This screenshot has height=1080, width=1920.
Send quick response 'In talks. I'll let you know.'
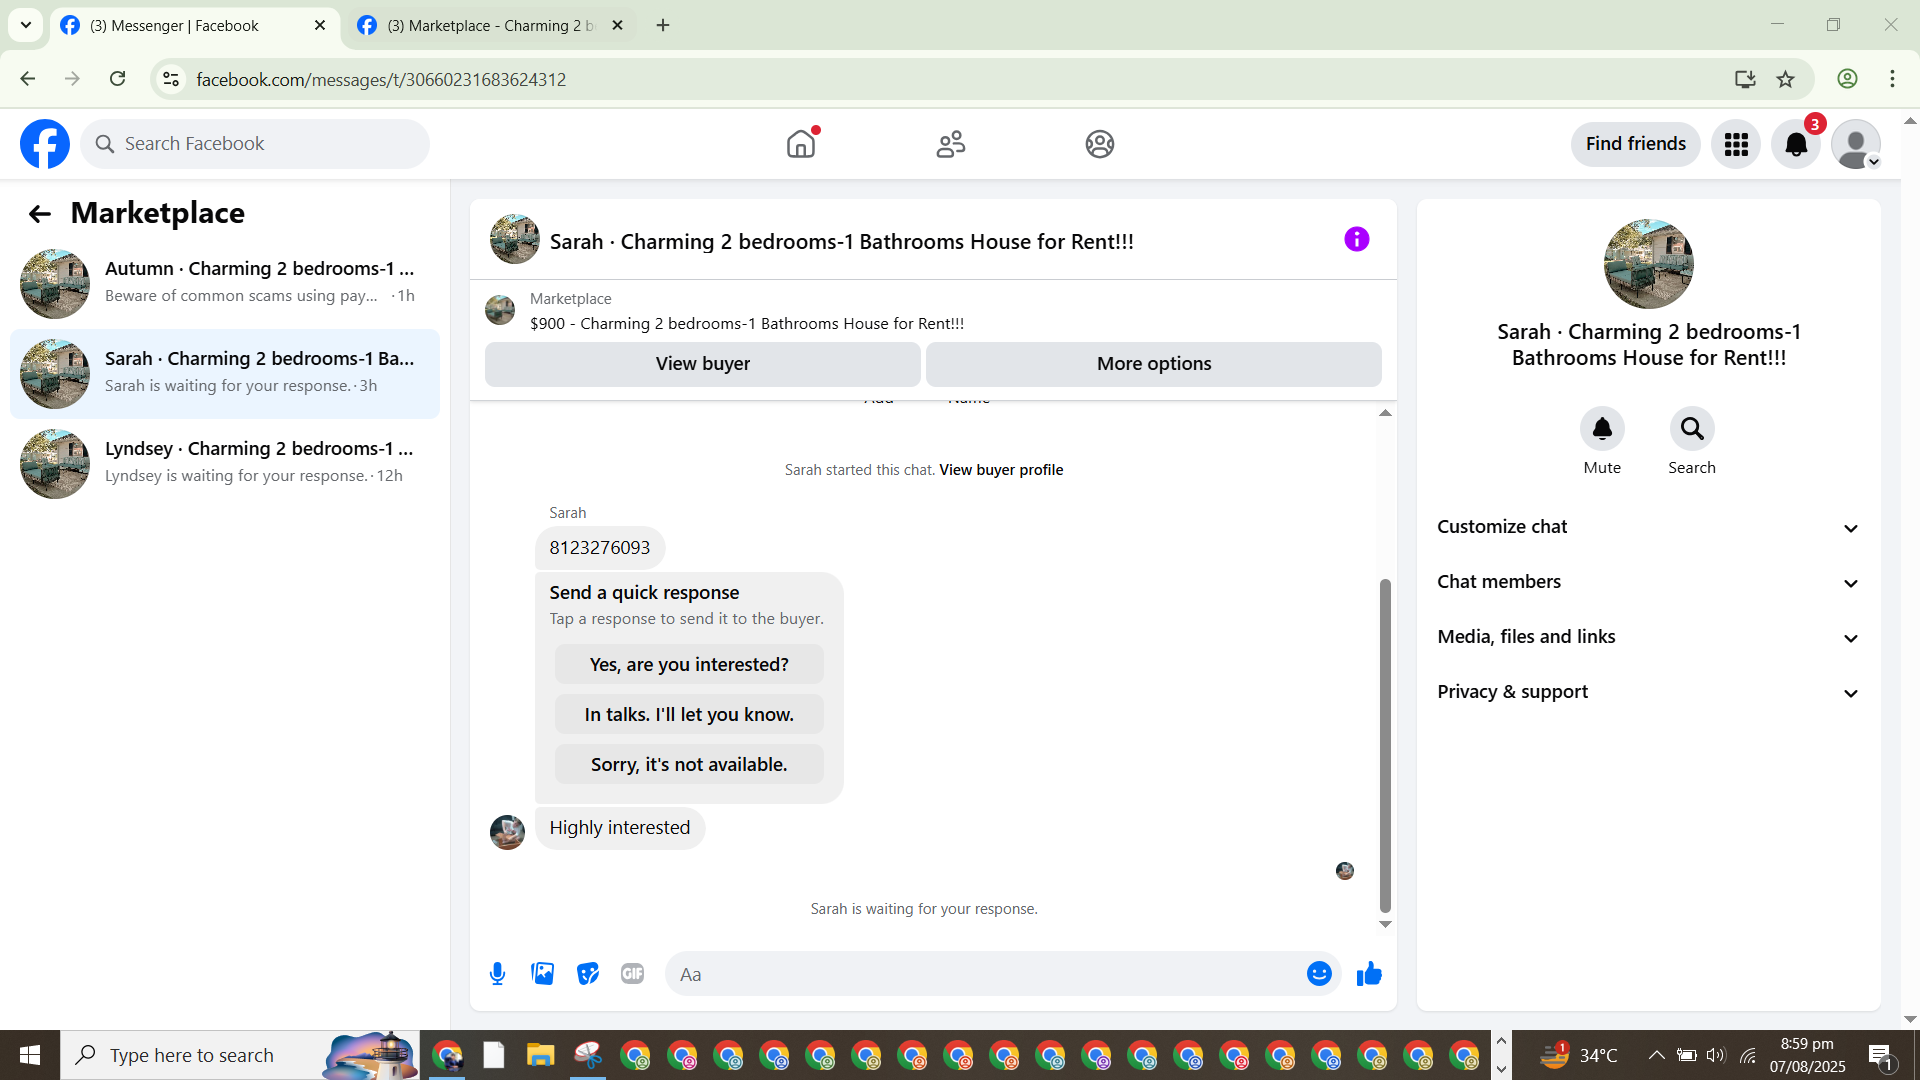pyautogui.click(x=689, y=715)
